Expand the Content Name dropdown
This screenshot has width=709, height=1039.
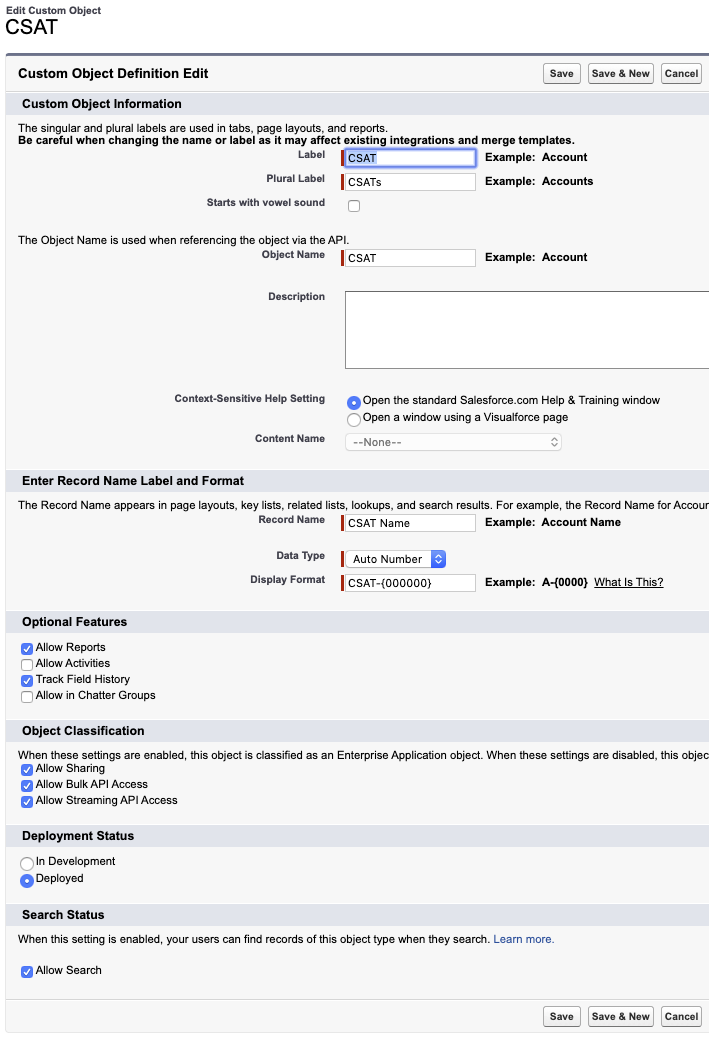pos(453,442)
